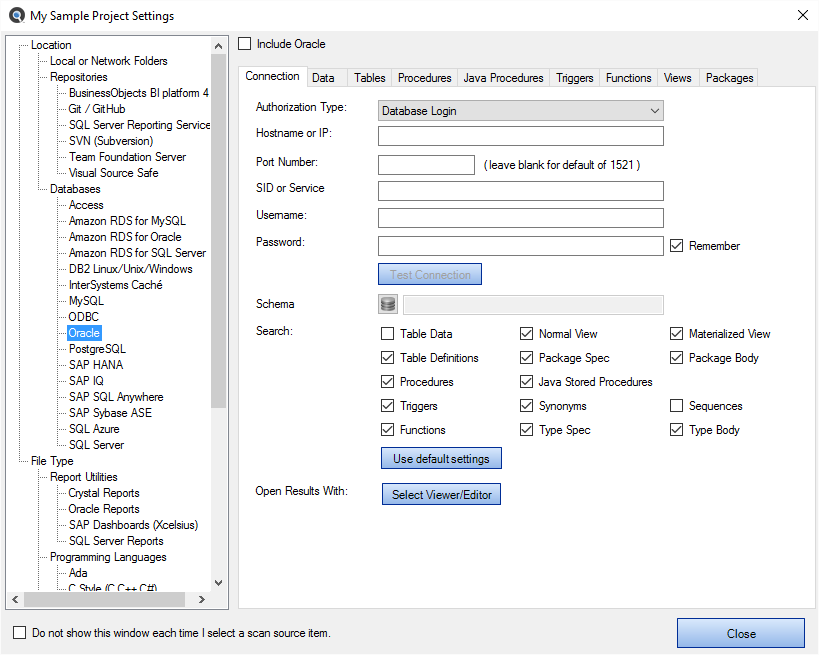Close the settings window with X
This screenshot has height=655, width=819.
803,15
